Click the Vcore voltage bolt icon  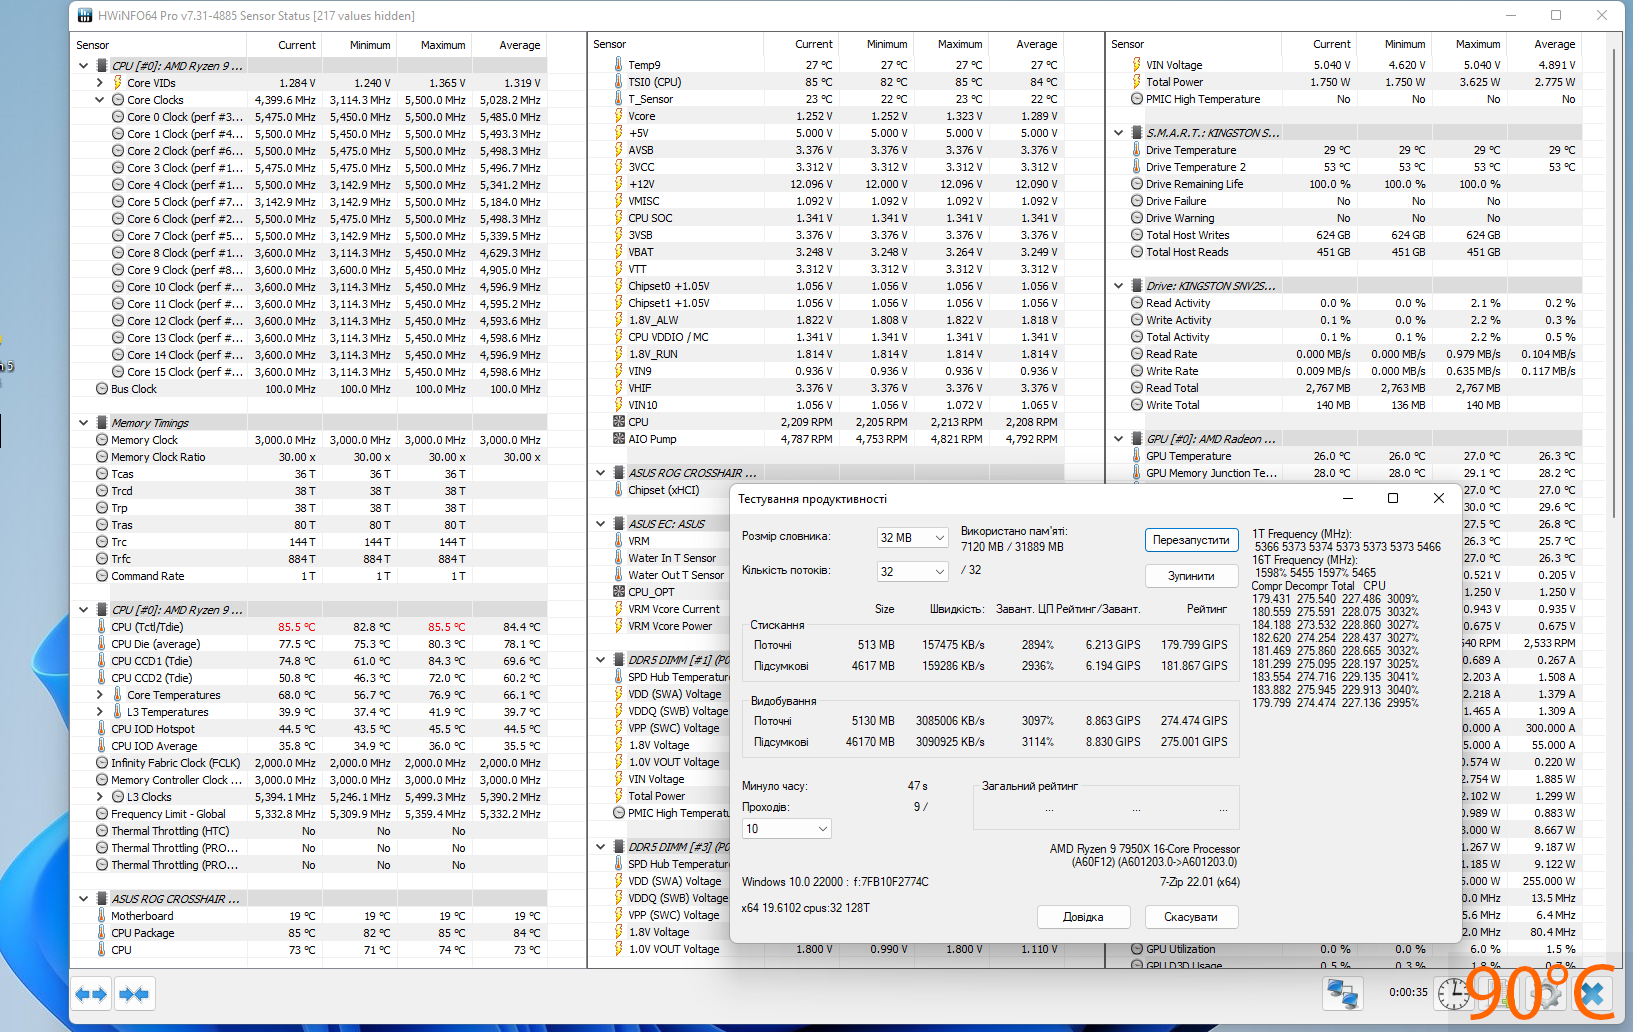coord(619,116)
